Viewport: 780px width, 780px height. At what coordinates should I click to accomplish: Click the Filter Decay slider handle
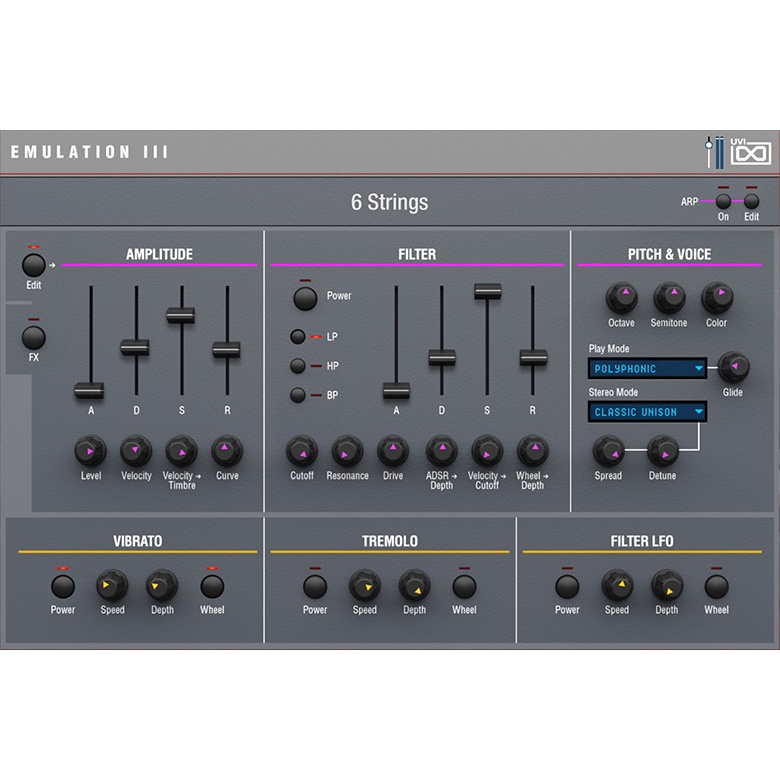click(x=442, y=358)
